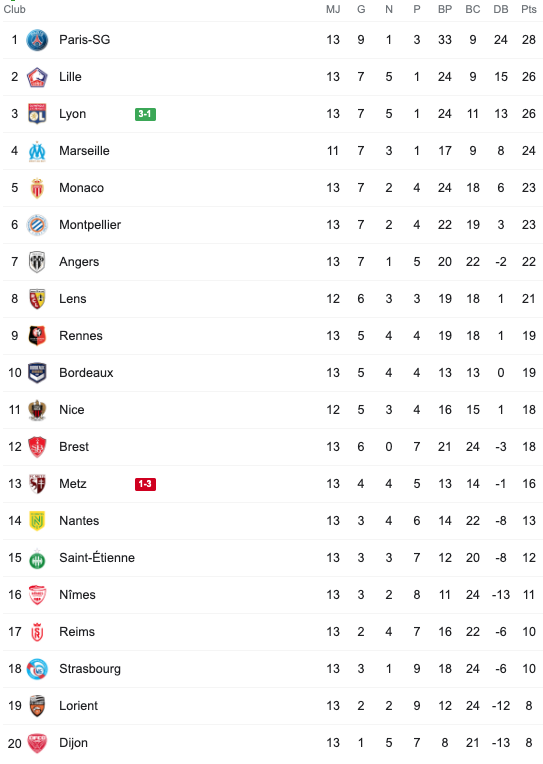Click the Paris-SG club crest
The width and height of the screenshot is (543, 764).
click(x=37, y=40)
